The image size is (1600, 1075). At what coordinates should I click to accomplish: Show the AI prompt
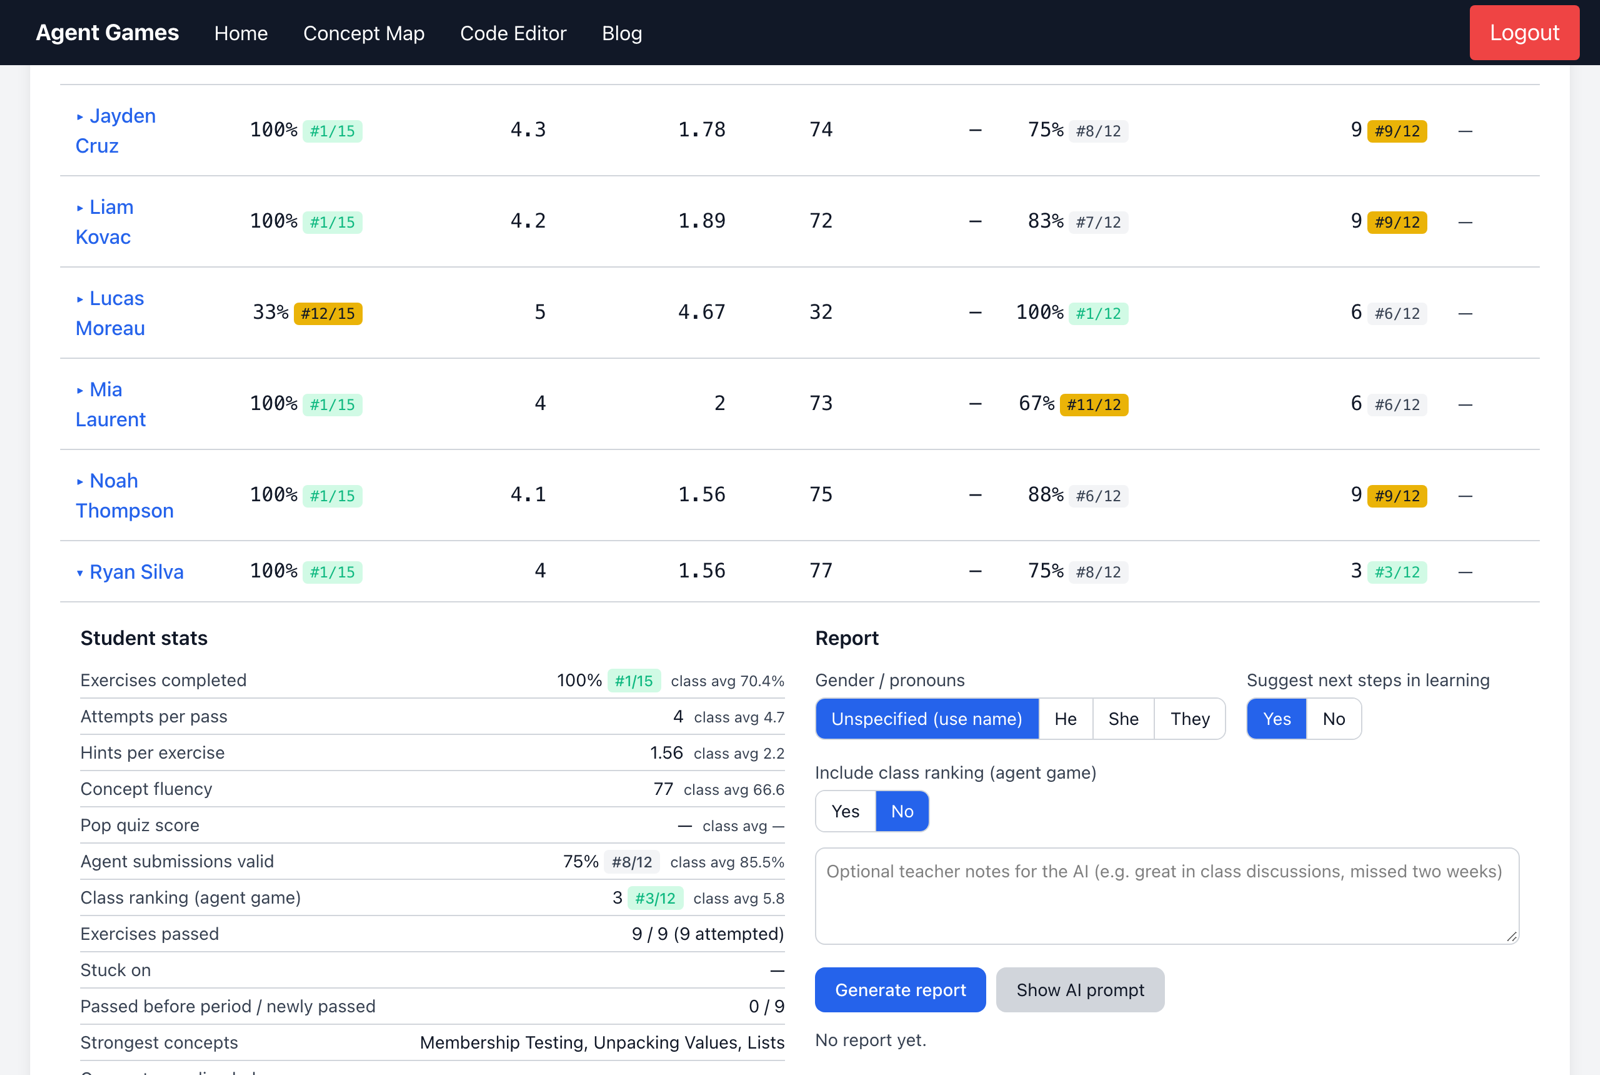pyautogui.click(x=1080, y=990)
